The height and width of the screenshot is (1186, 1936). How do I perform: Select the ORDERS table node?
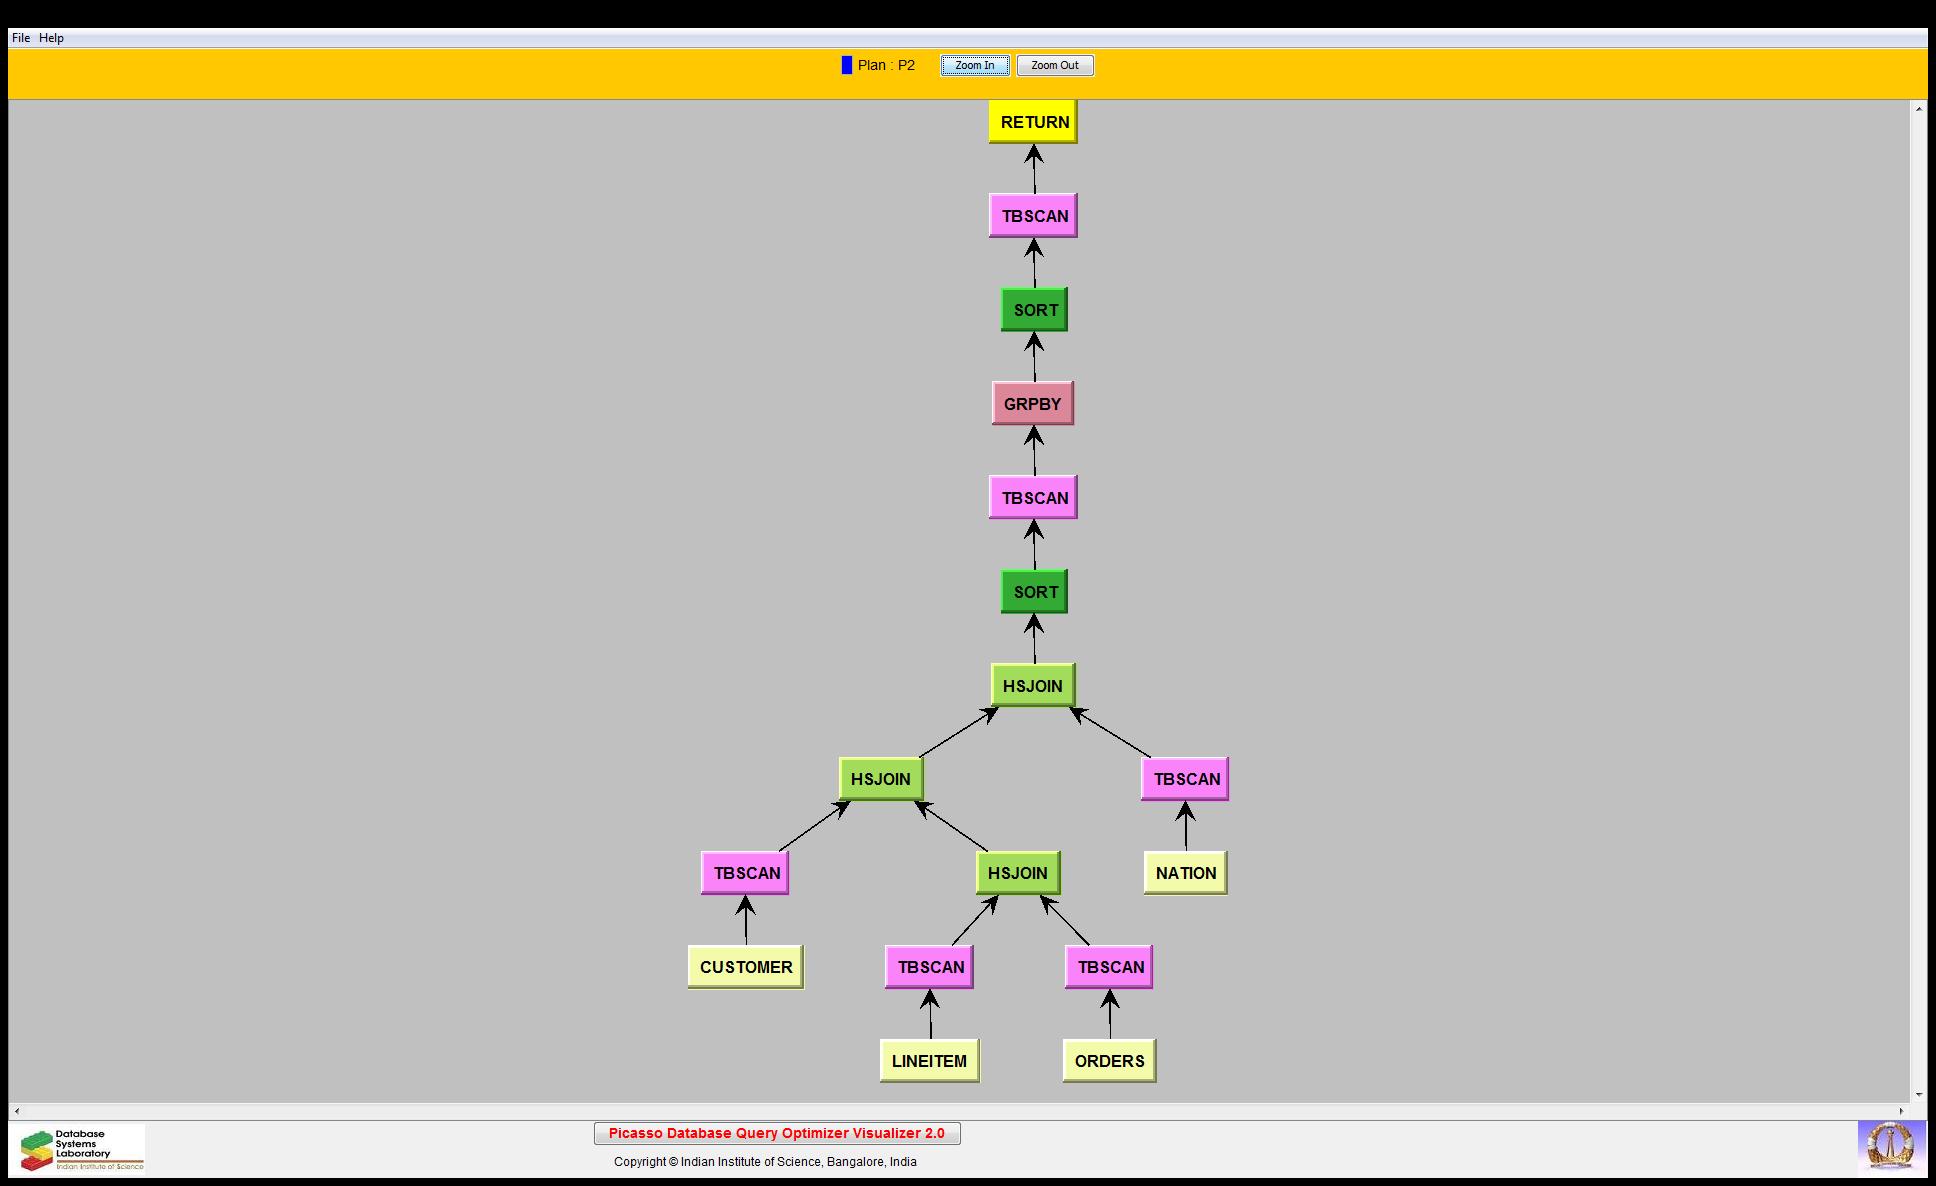pos(1109,1061)
